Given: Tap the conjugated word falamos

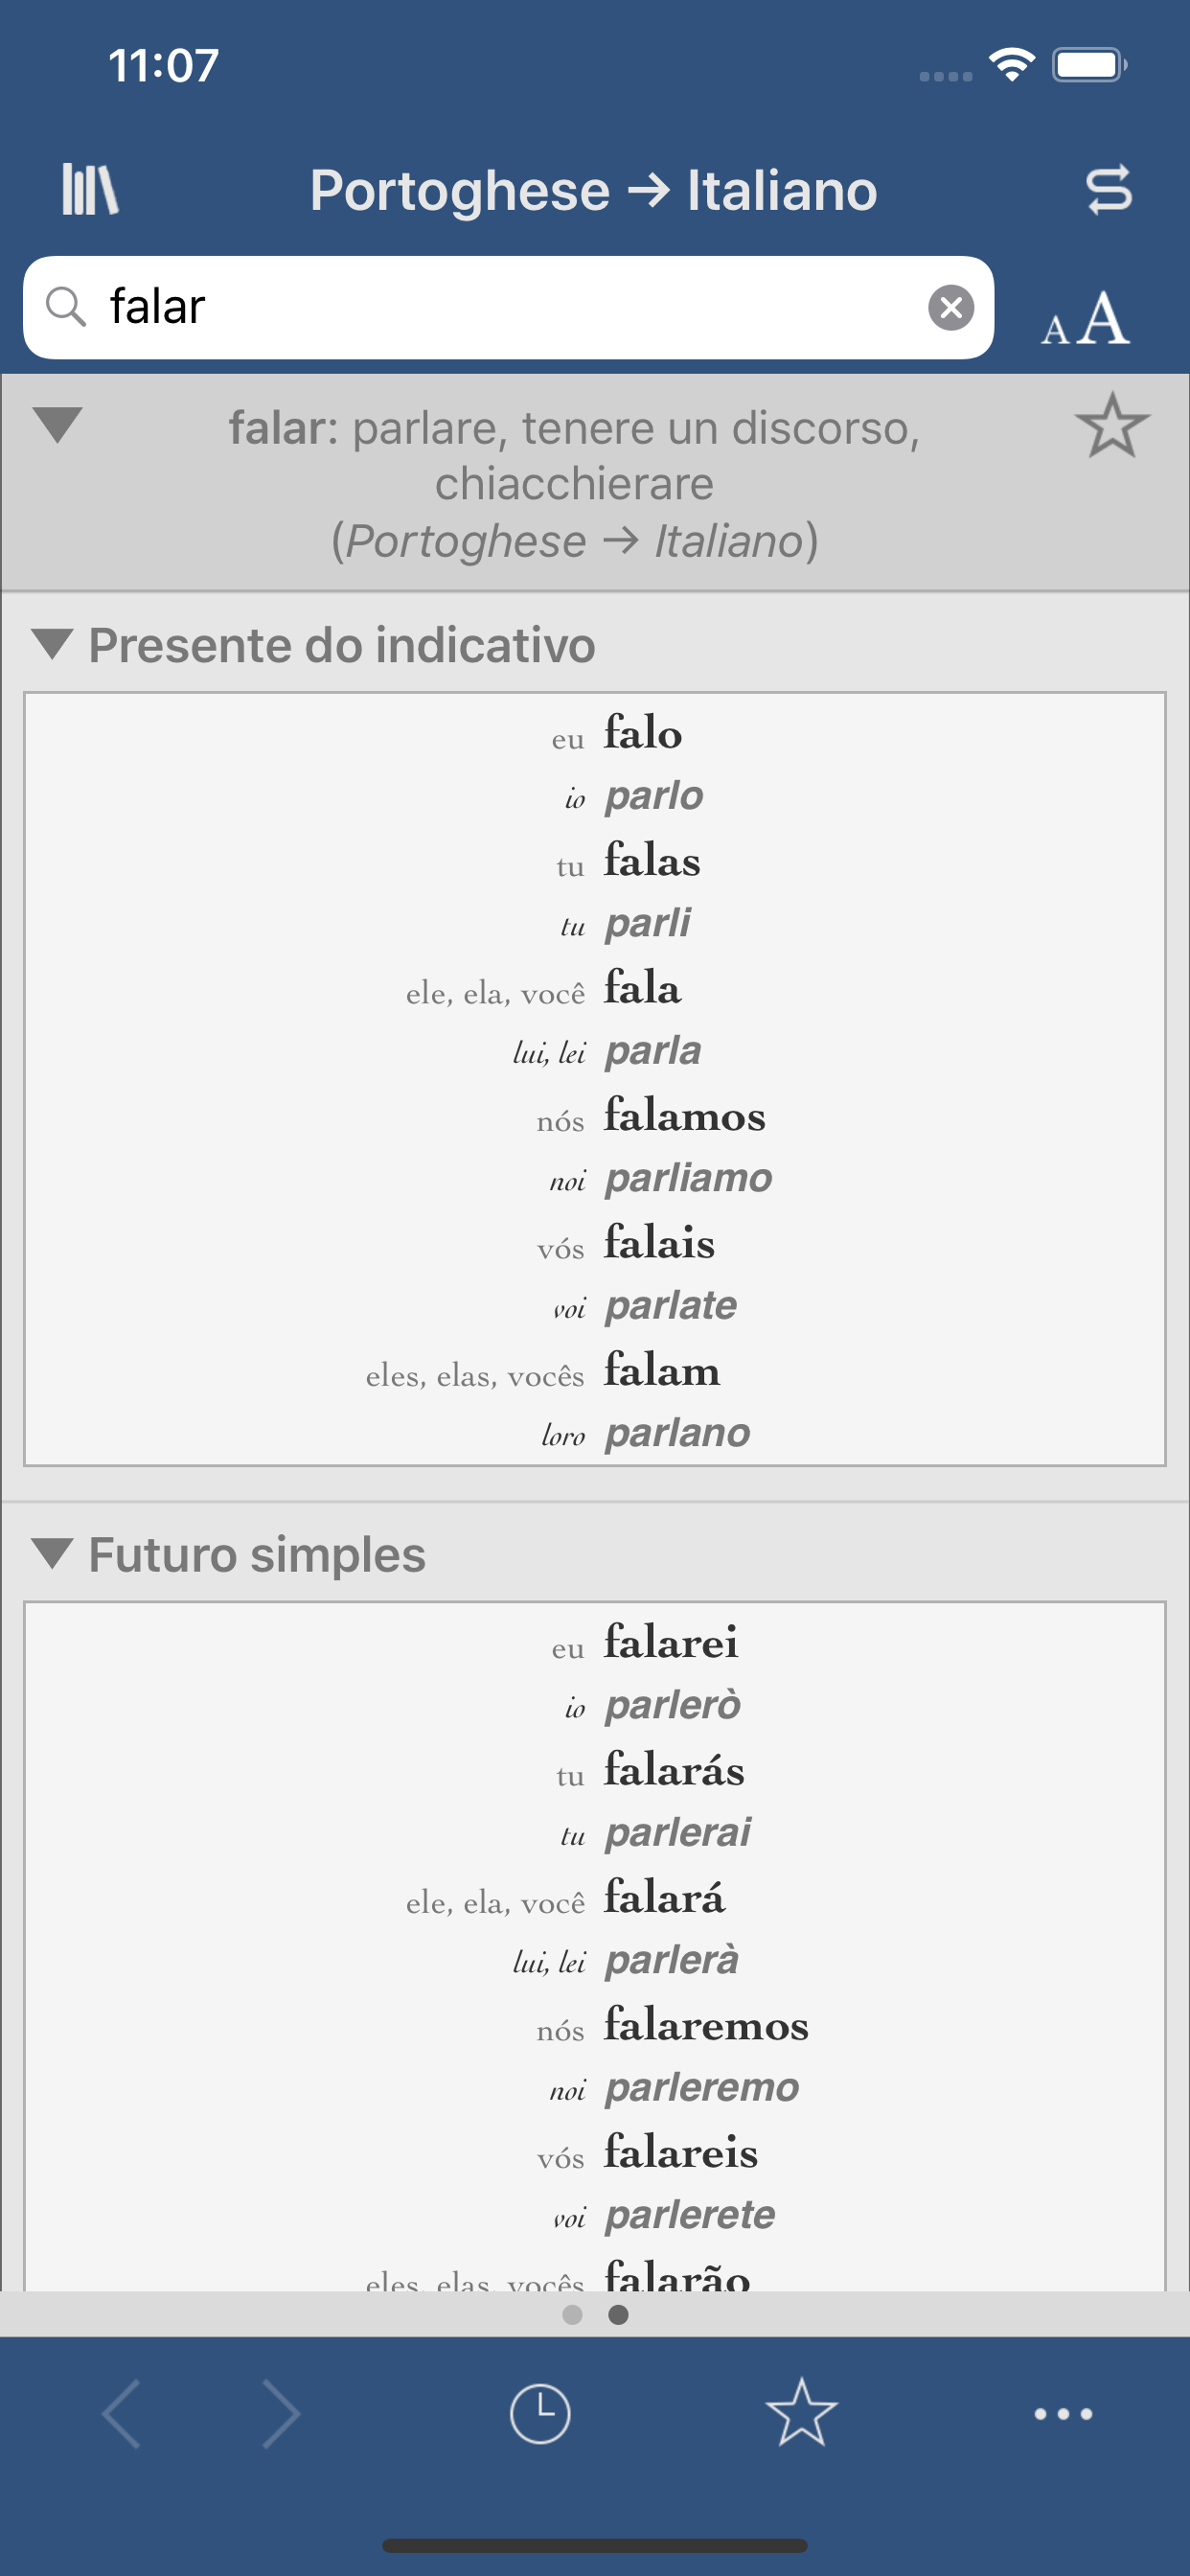Looking at the screenshot, I should tap(684, 1115).
